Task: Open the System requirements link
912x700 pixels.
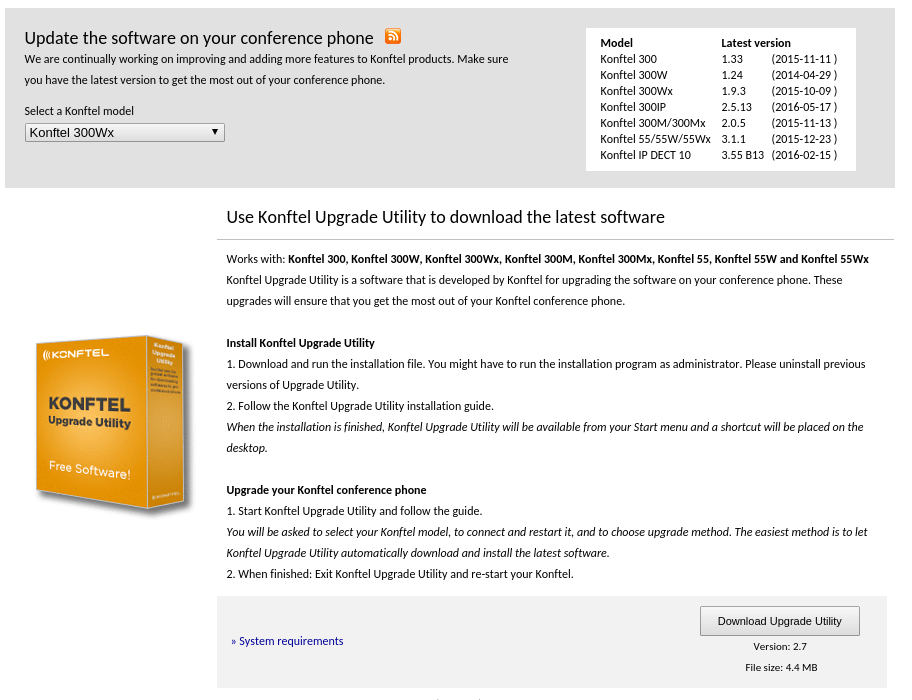Action: pos(291,641)
